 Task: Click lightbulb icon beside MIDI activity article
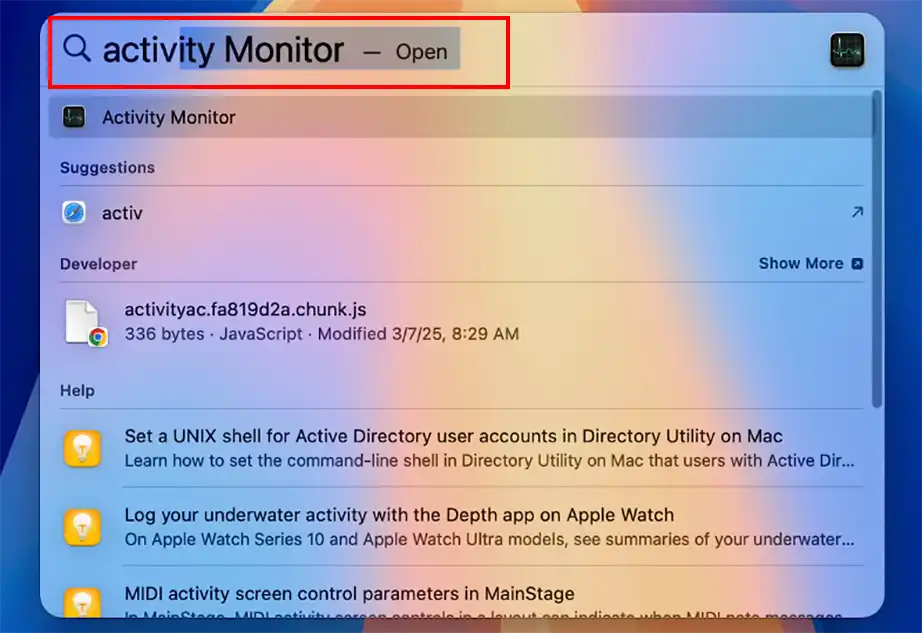pyautogui.click(x=82, y=603)
